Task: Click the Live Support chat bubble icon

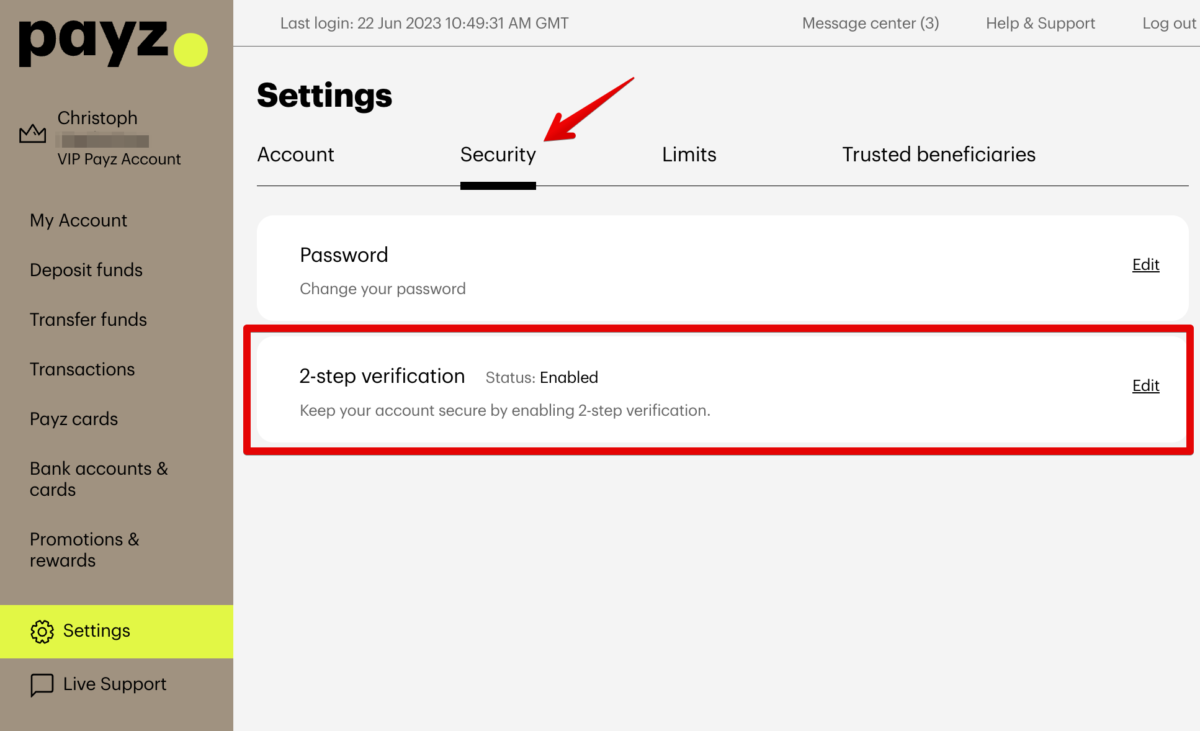Action: [42, 684]
